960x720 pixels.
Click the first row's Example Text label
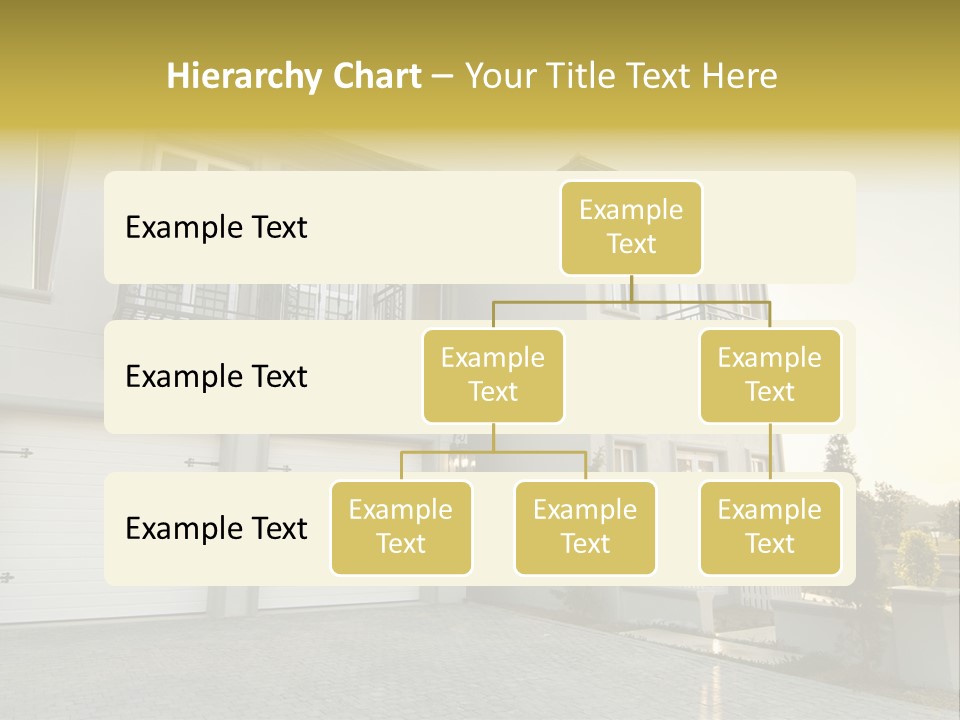point(216,227)
